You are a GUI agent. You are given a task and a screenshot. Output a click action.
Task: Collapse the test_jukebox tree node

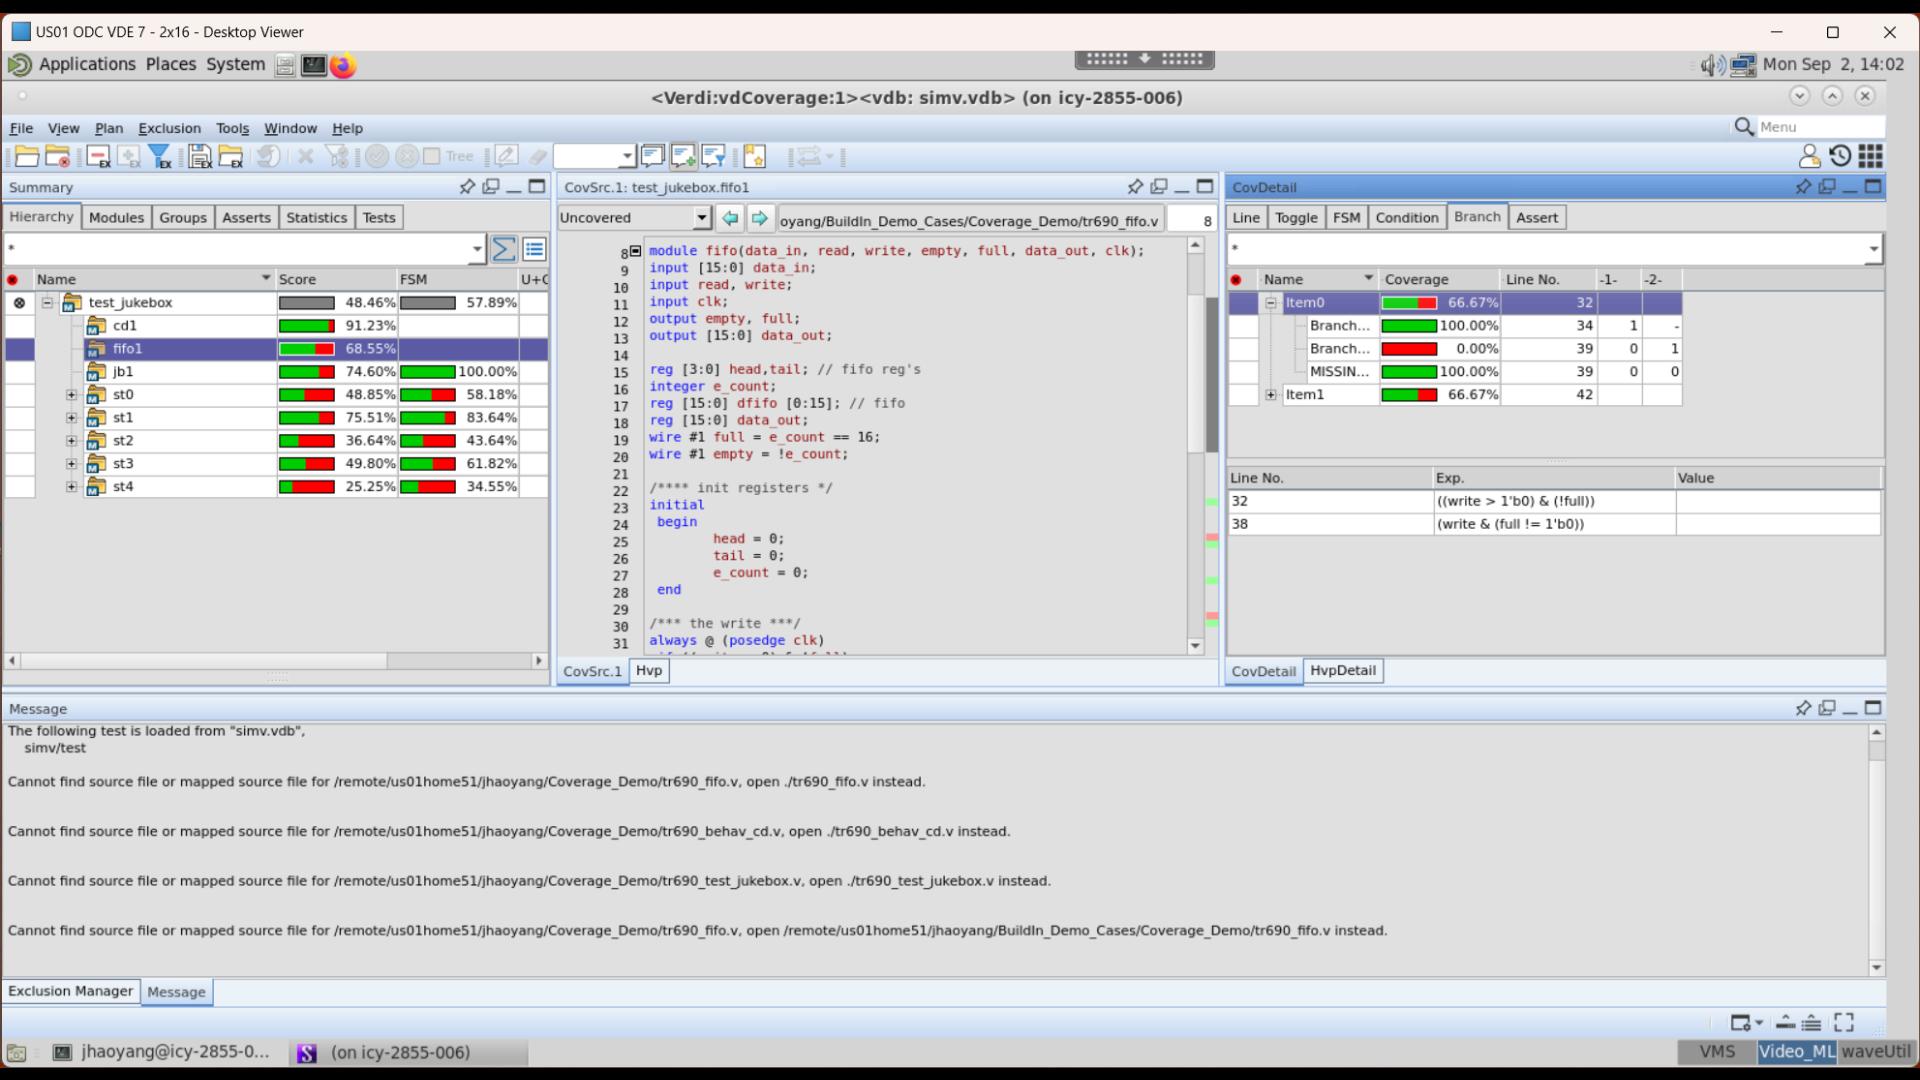point(47,302)
